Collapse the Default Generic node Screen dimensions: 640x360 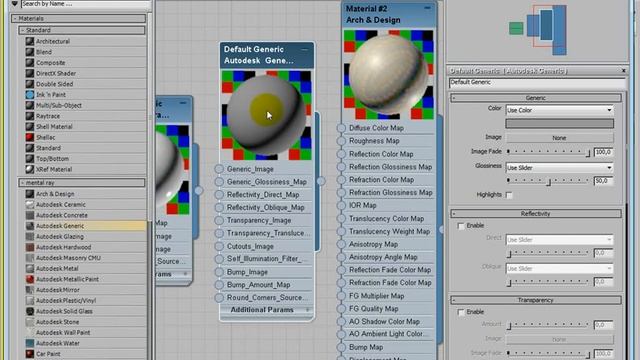304,49
